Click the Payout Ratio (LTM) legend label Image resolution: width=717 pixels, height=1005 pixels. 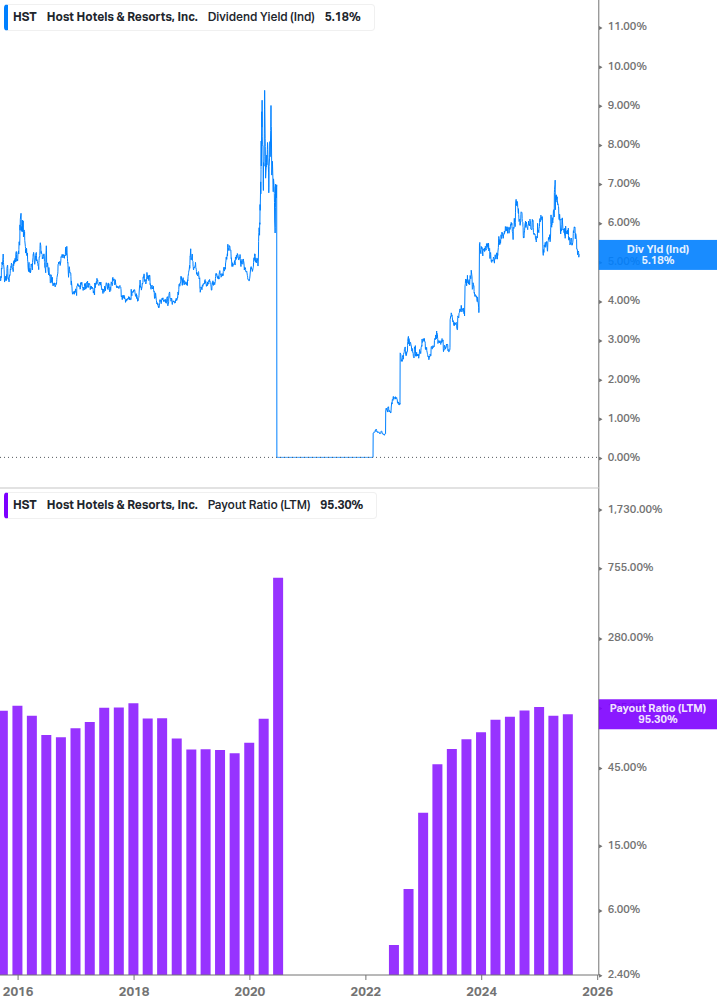pyautogui.click(x=259, y=505)
